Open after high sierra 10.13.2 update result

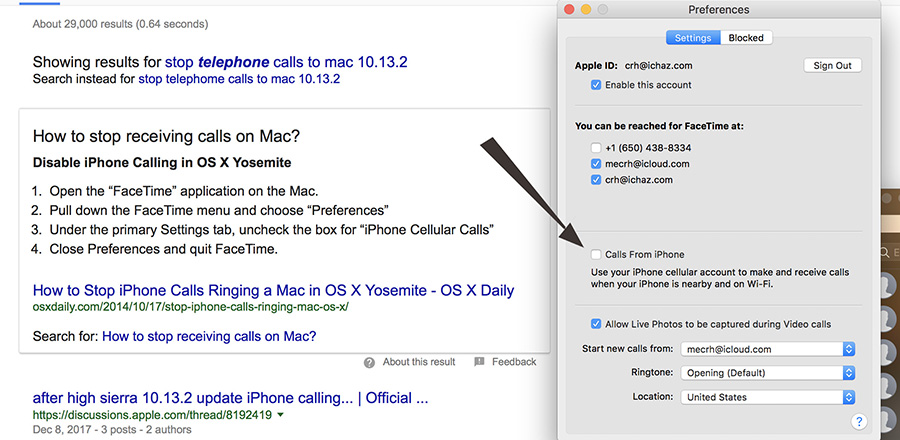point(230,398)
